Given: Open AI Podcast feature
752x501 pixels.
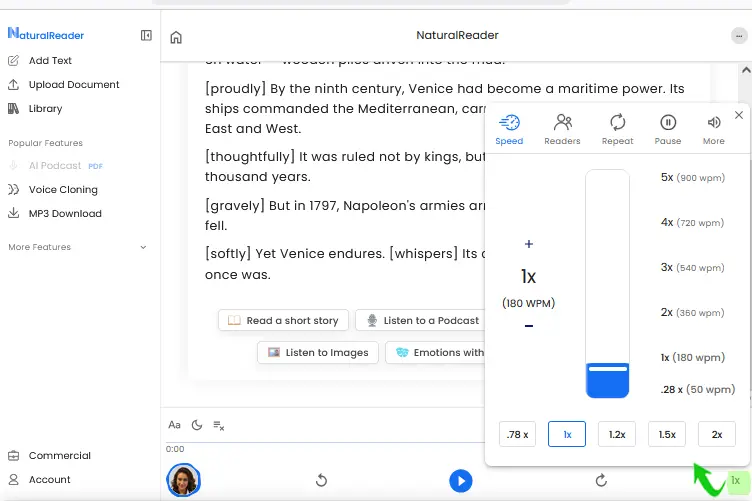Looking at the screenshot, I should [x=56, y=165].
